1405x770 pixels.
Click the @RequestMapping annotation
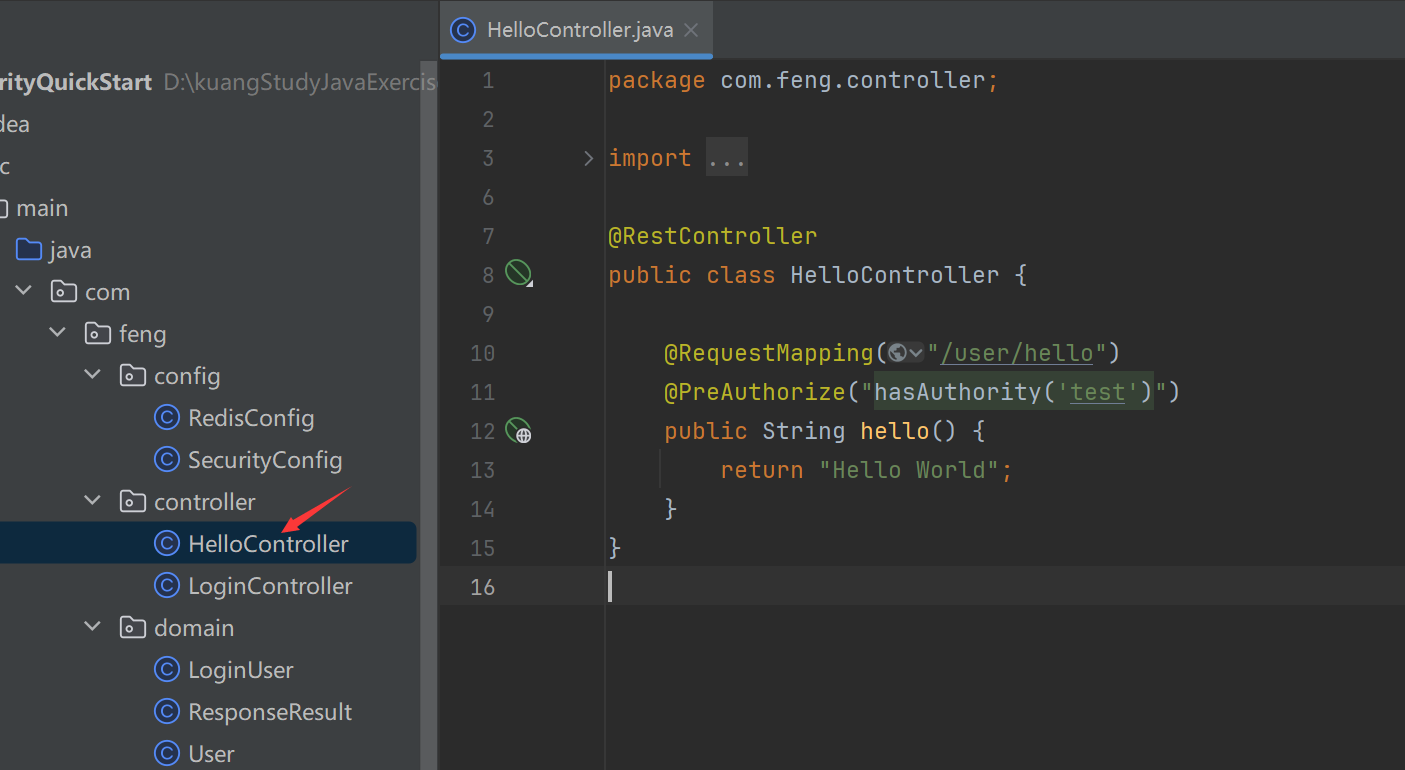[x=769, y=353]
